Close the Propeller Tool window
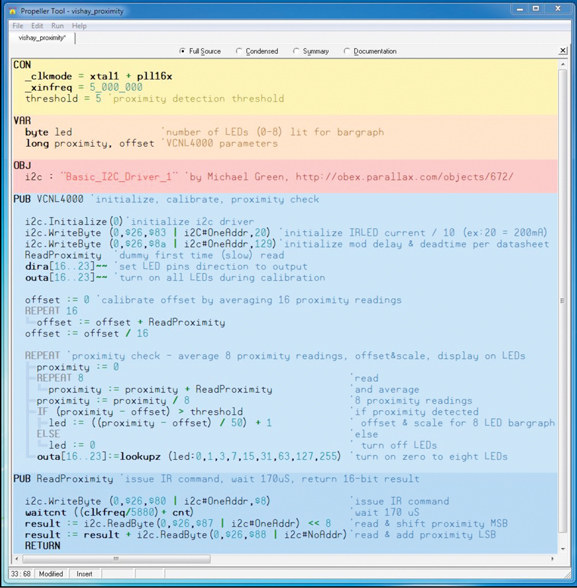Image resolution: width=577 pixels, height=588 pixels. click(558, 9)
